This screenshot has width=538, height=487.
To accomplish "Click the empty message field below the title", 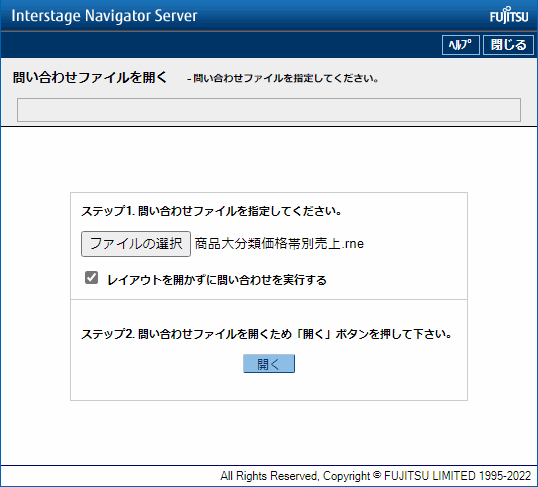I will (269, 110).
